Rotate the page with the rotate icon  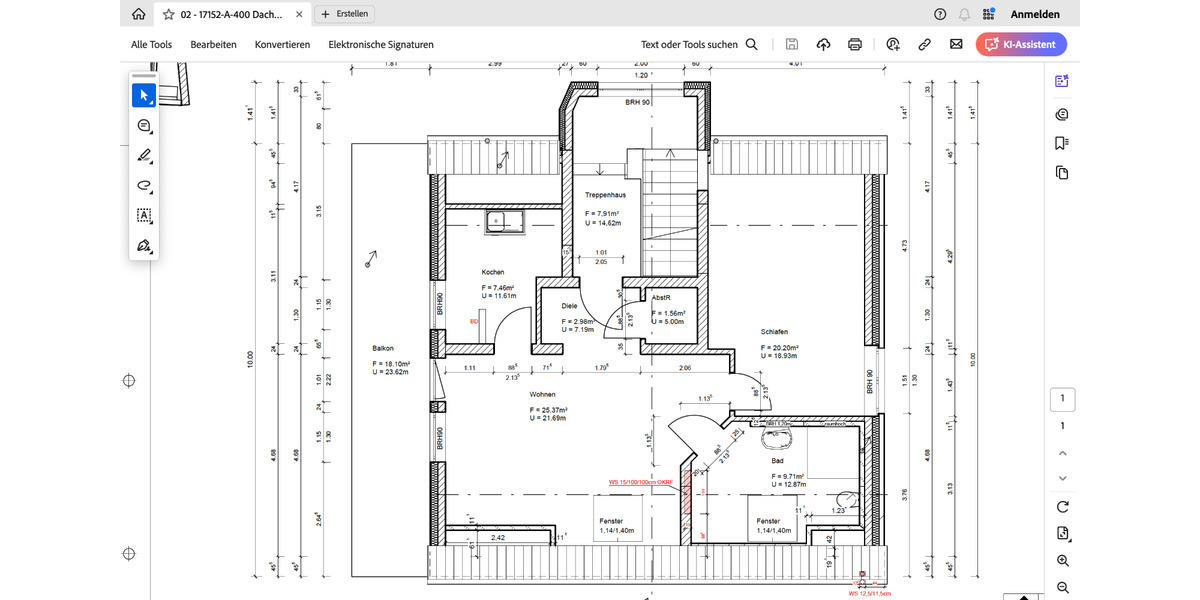1061,506
